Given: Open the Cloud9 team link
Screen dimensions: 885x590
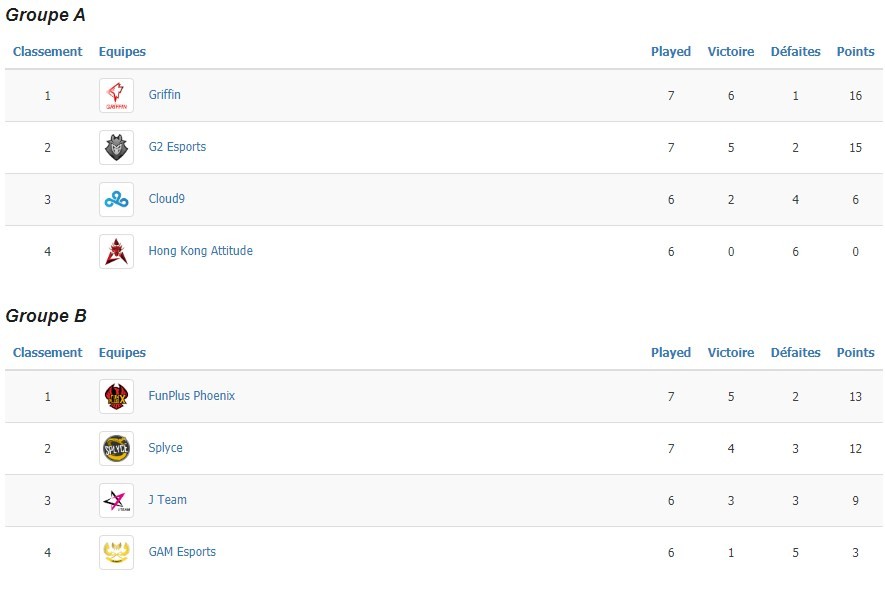Looking at the screenshot, I should tap(167, 199).
